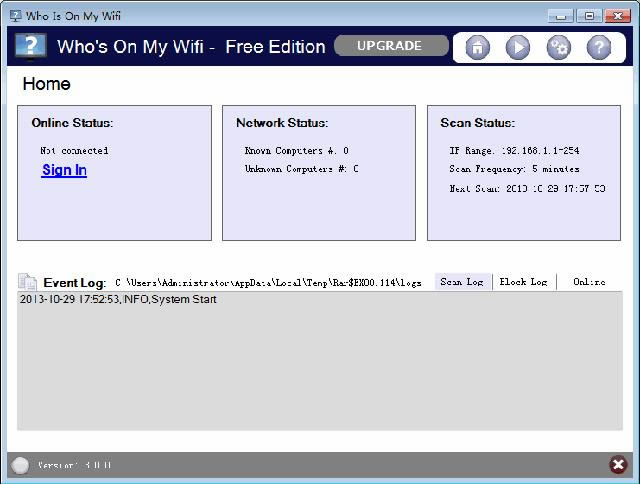
Task: Open help via question mark icon
Action: pos(599,48)
